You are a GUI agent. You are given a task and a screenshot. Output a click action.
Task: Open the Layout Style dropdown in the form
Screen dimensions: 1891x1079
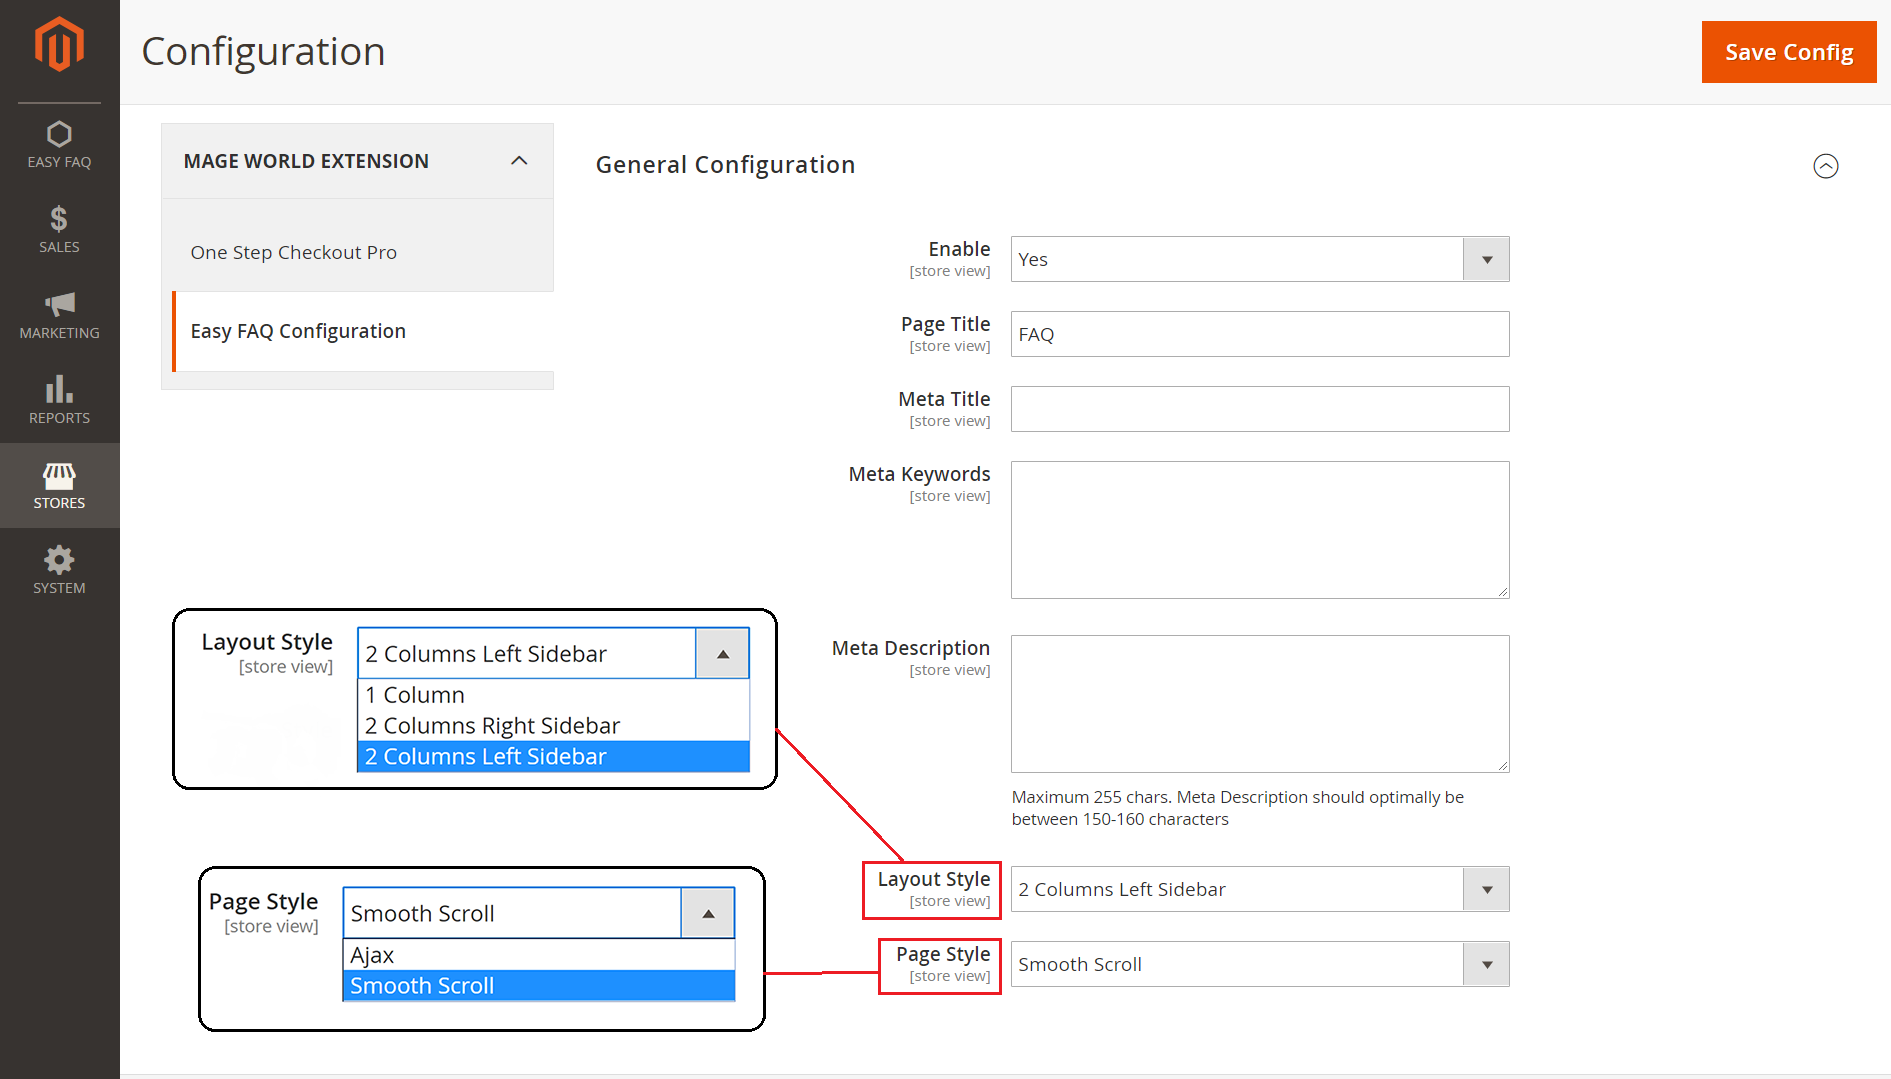point(1260,889)
